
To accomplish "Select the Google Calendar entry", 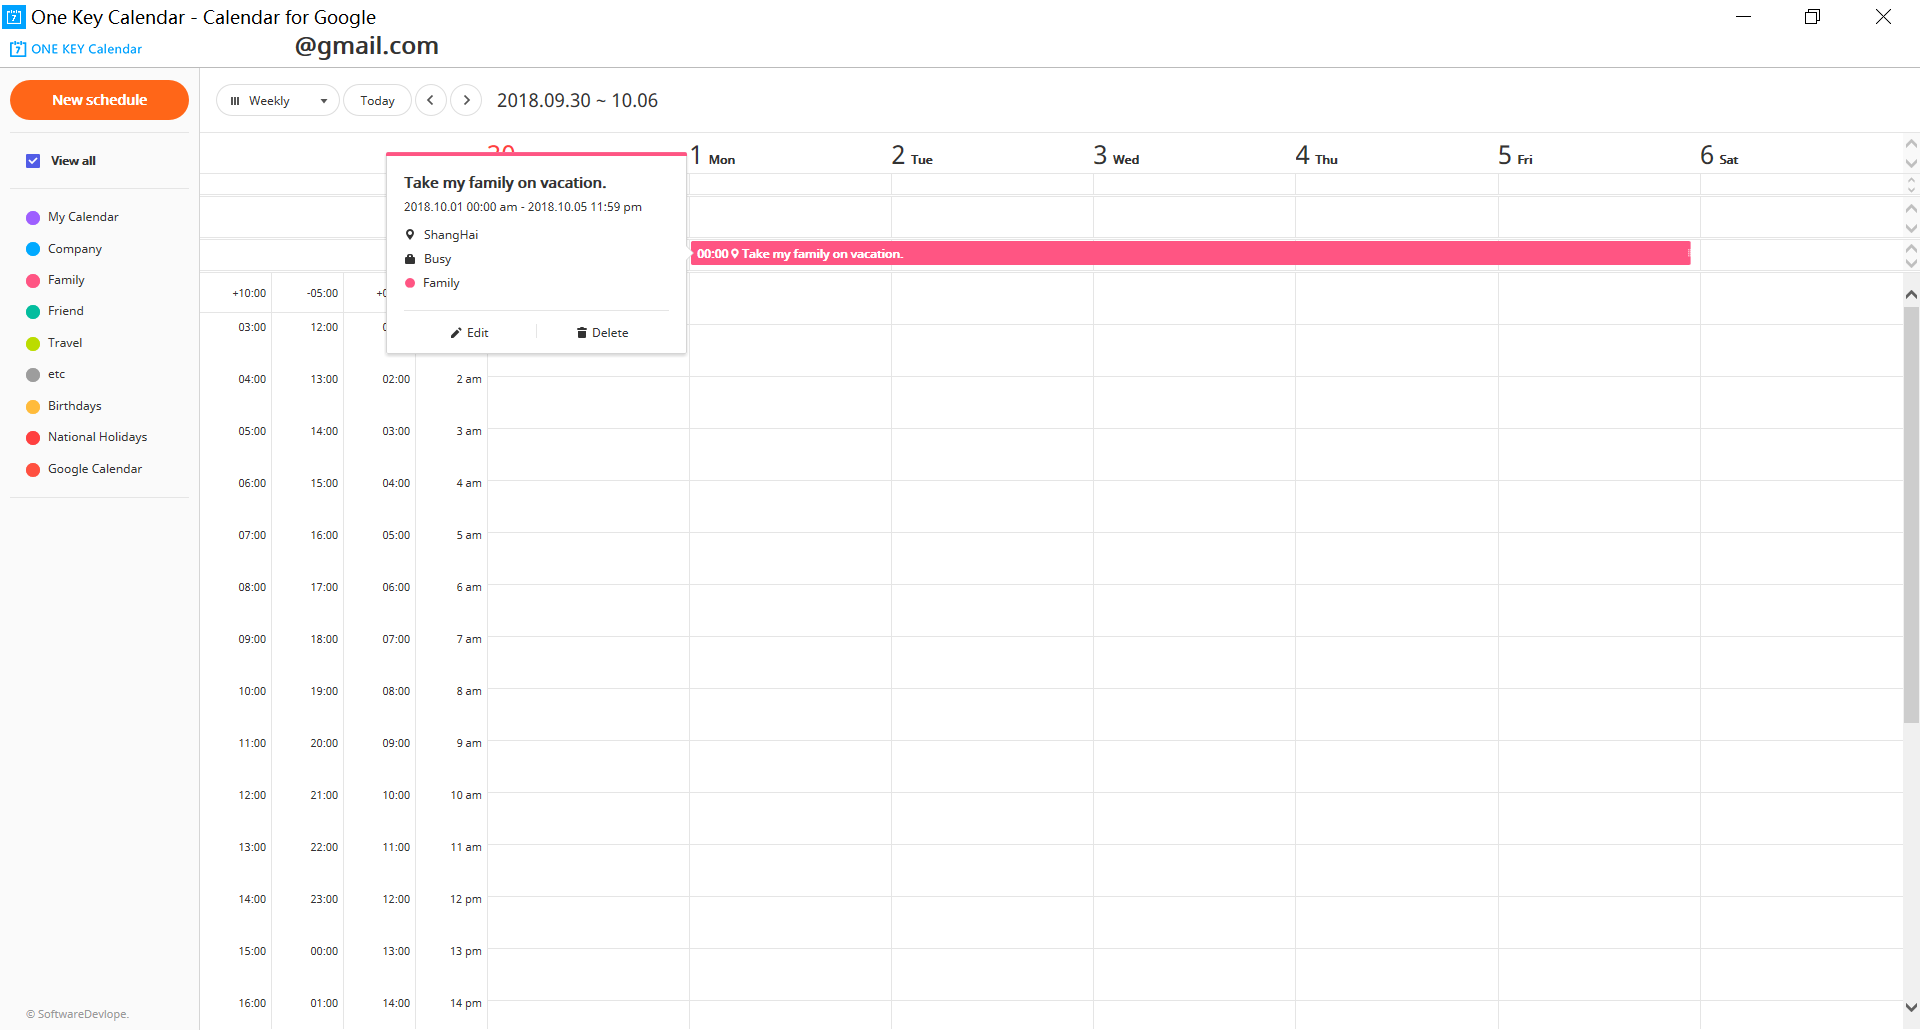I will tap(95, 469).
